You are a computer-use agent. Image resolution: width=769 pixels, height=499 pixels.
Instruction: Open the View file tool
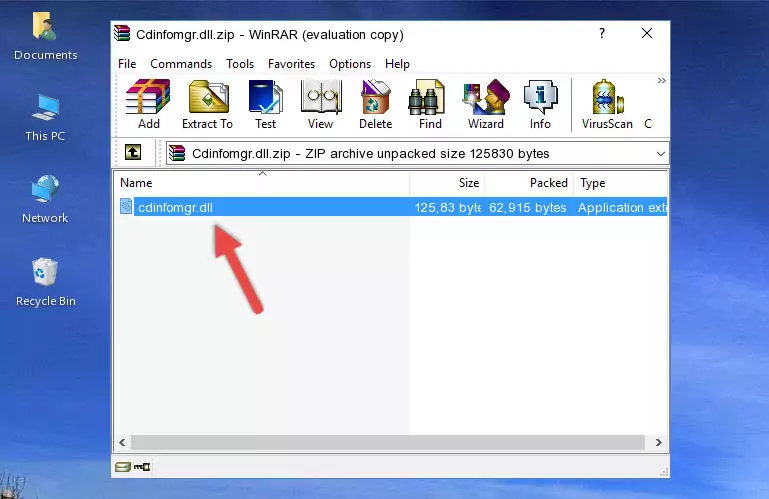321,104
